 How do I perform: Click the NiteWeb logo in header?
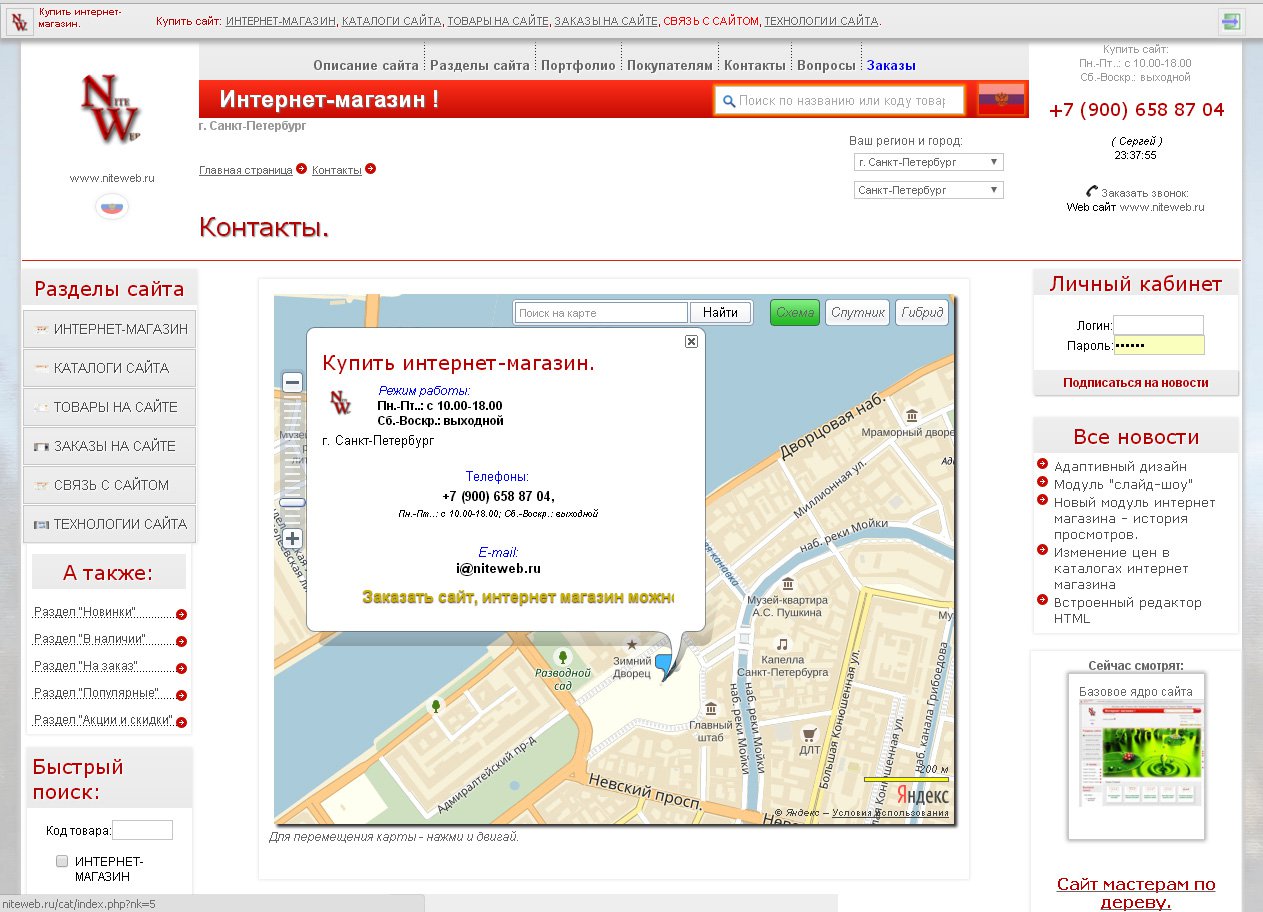coord(111,110)
